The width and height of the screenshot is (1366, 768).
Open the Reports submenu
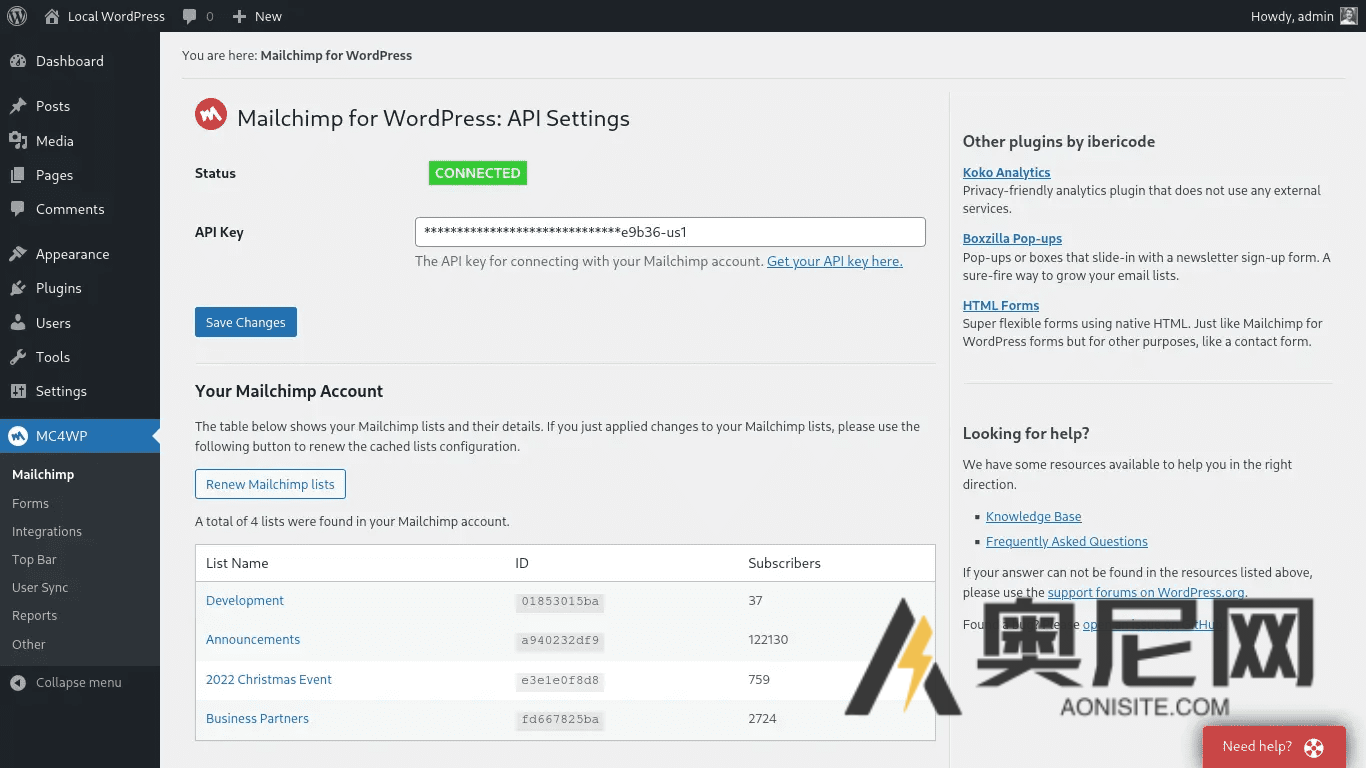34,615
